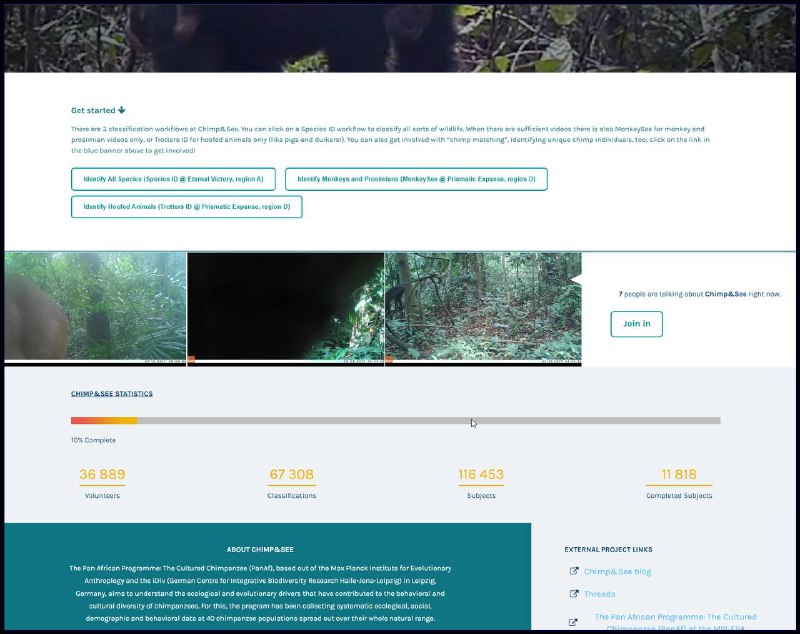The height and width of the screenshot is (634, 800).
Task: Click the external link icon next to Threads
Action: coord(574,593)
